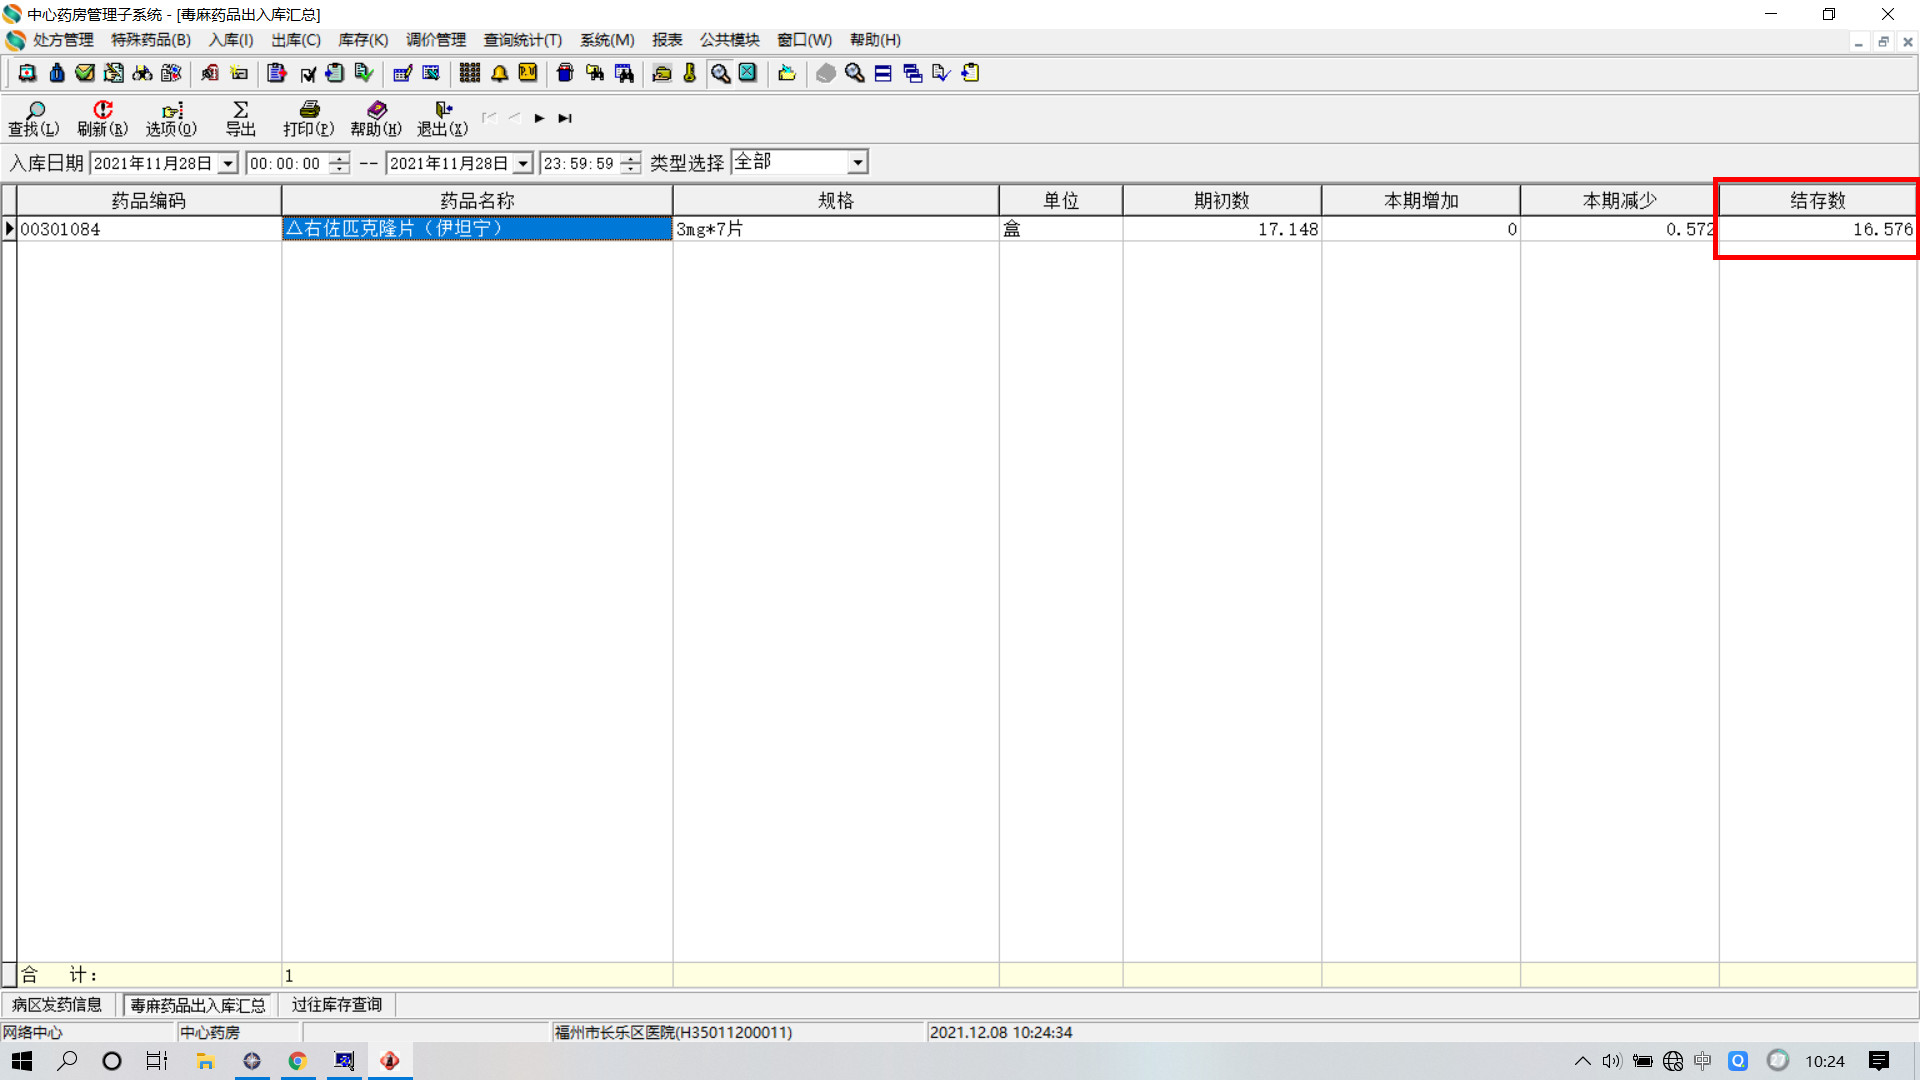Open the 特殊药品(B) menu
The image size is (1920, 1080).
pos(150,40)
